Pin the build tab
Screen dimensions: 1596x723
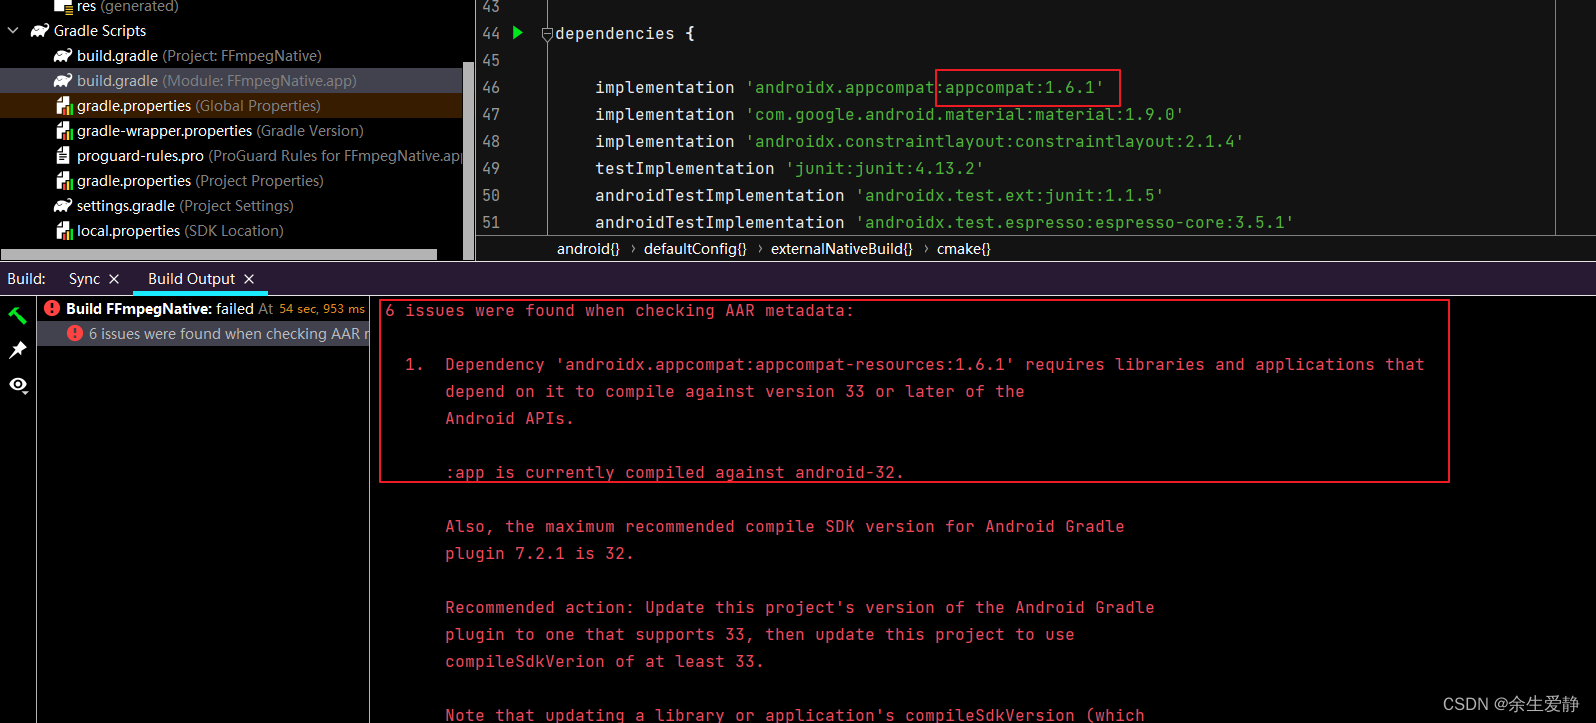(x=18, y=350)
